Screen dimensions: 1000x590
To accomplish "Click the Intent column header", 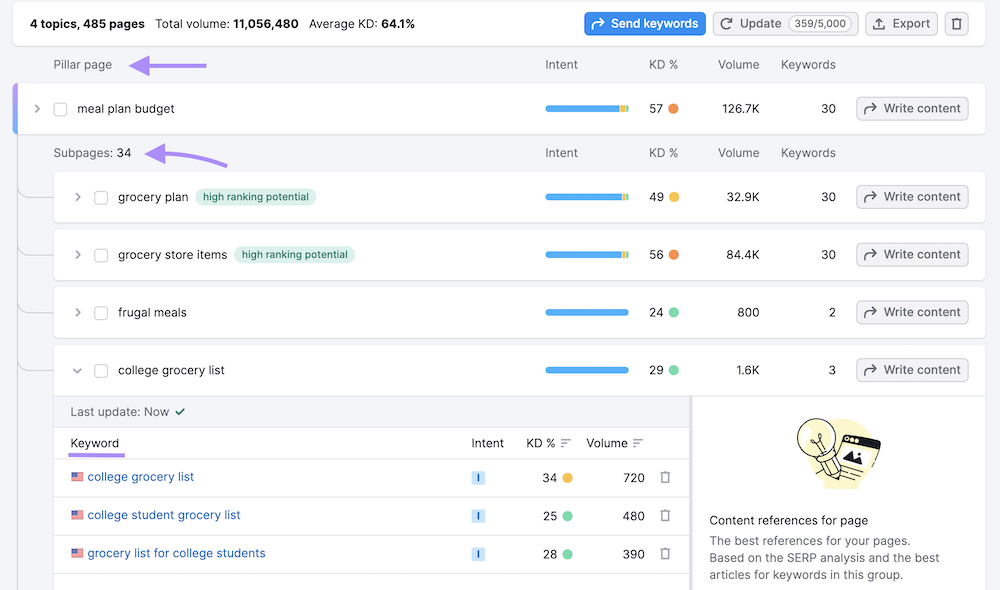I will [488, 443].
